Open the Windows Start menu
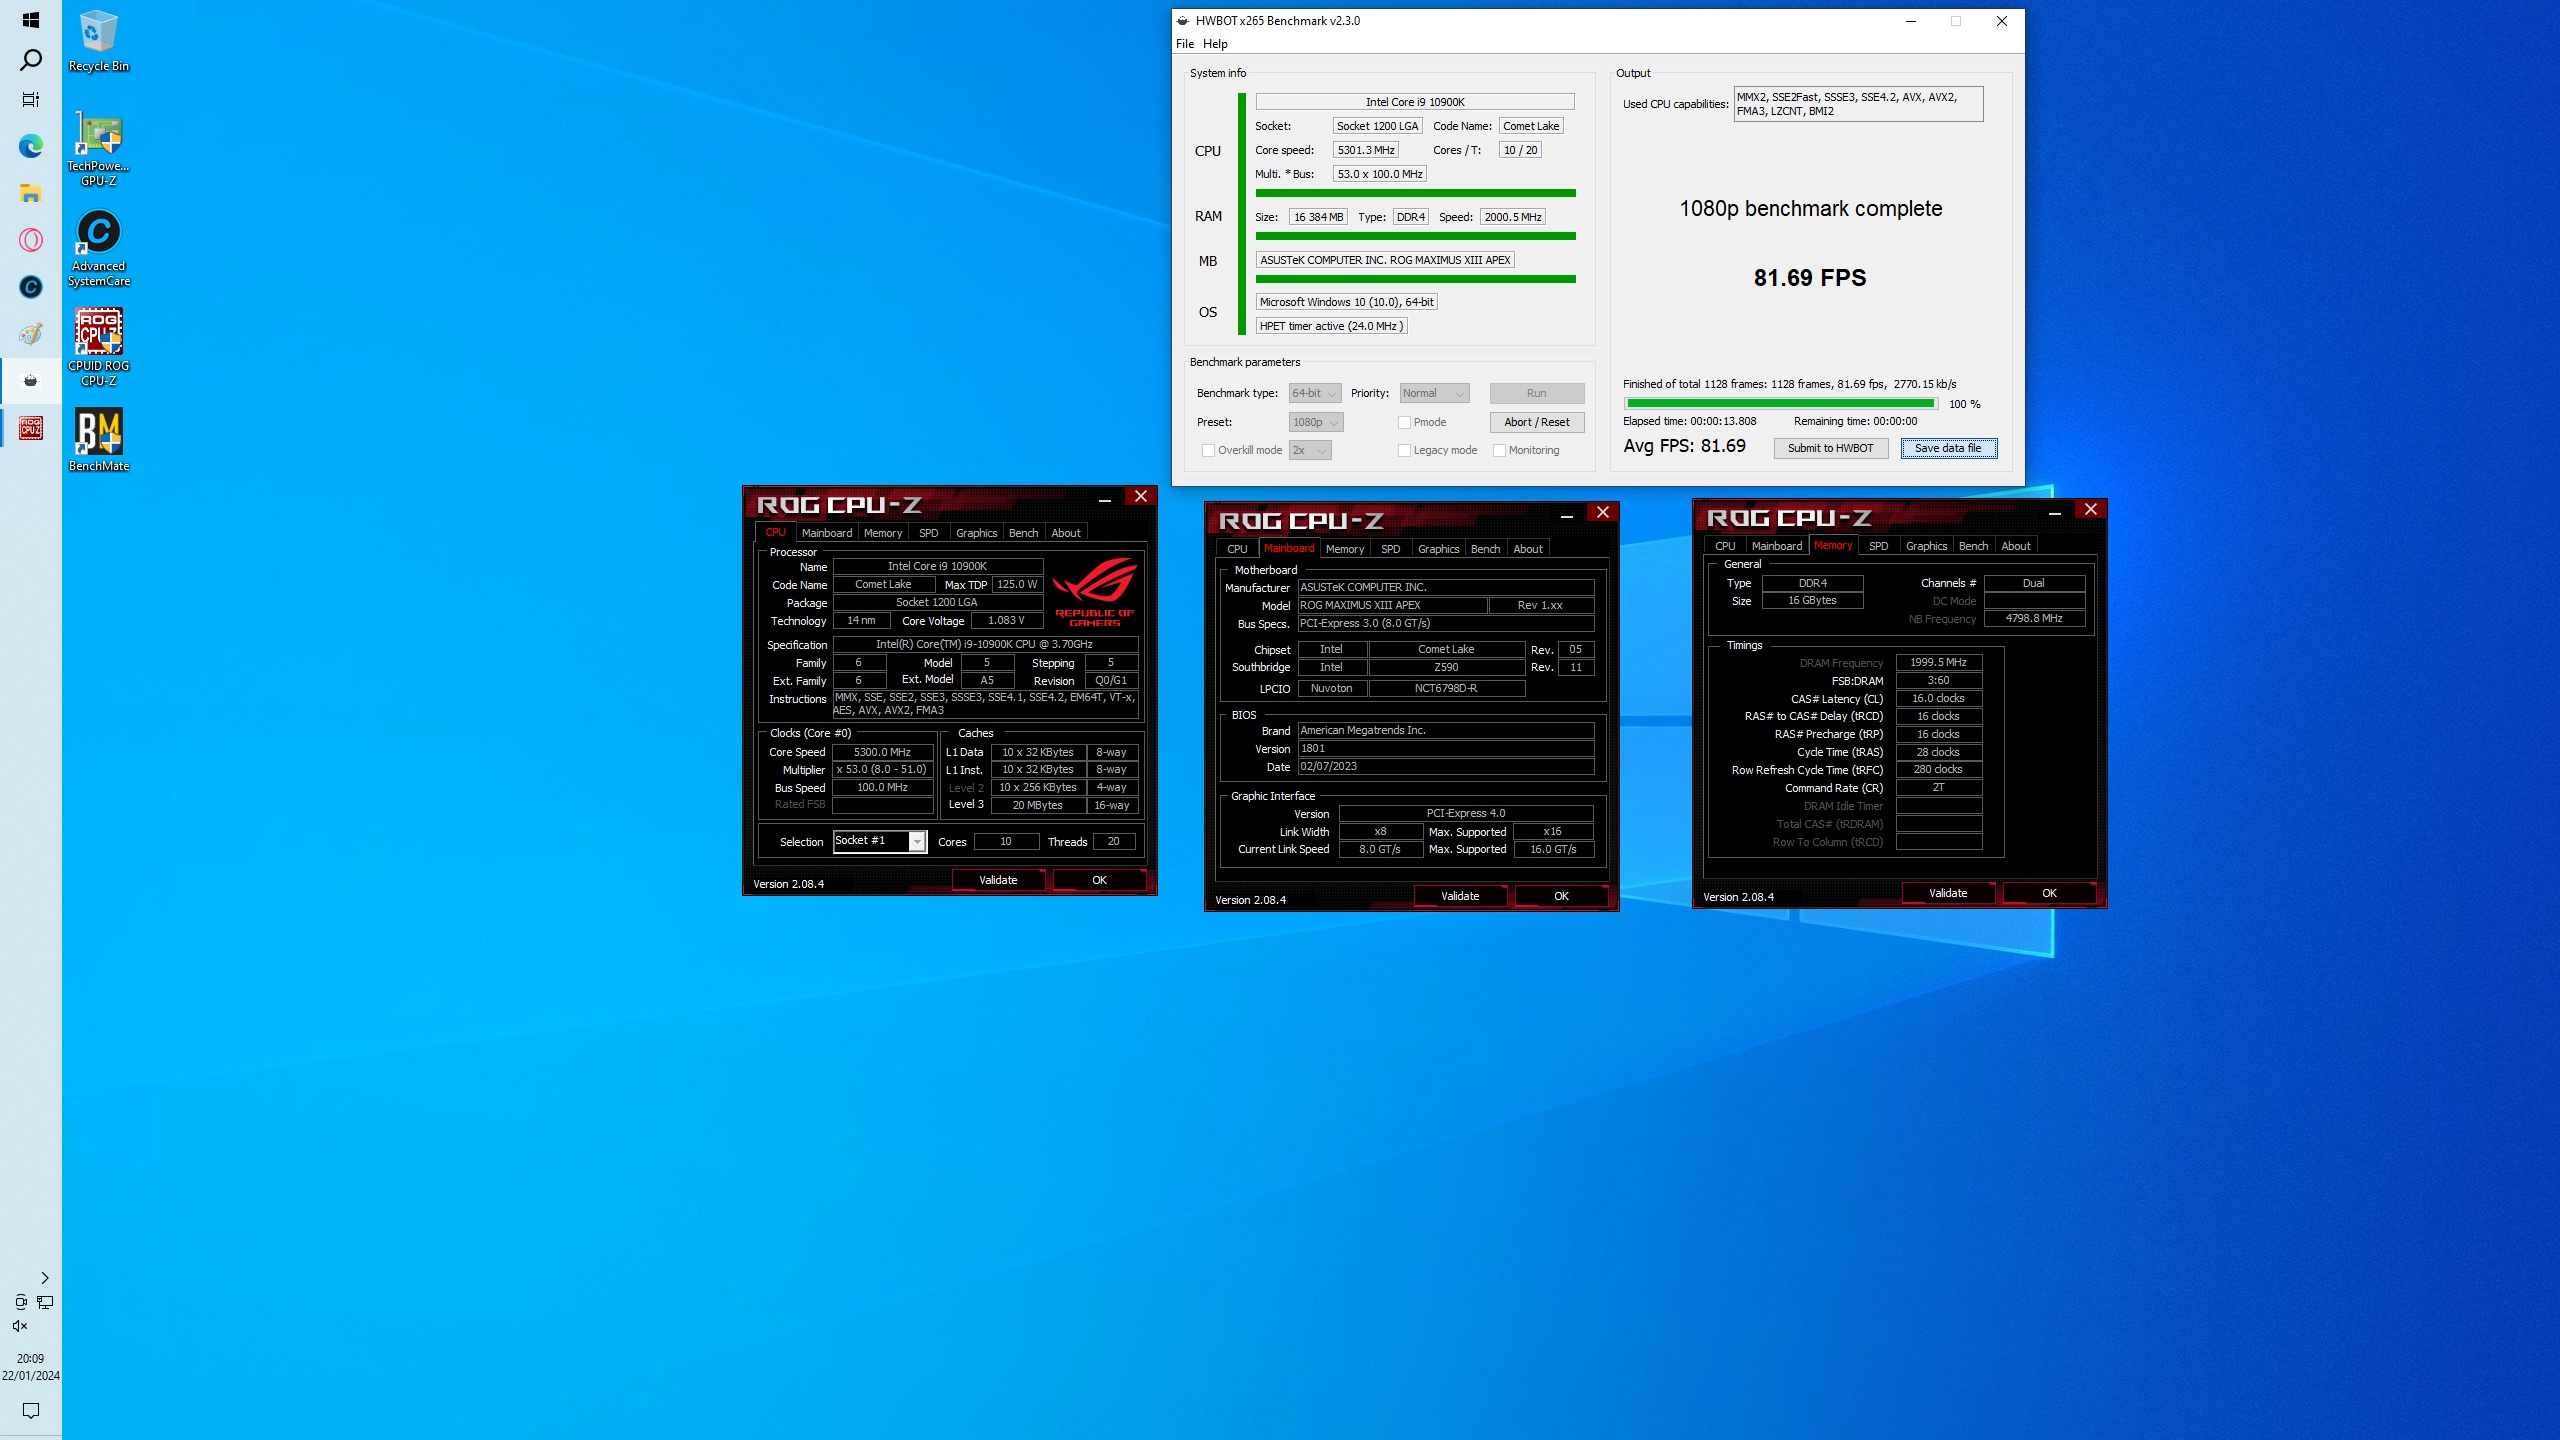Viewport: 2560px width, 1440px height. coord(30,20)
